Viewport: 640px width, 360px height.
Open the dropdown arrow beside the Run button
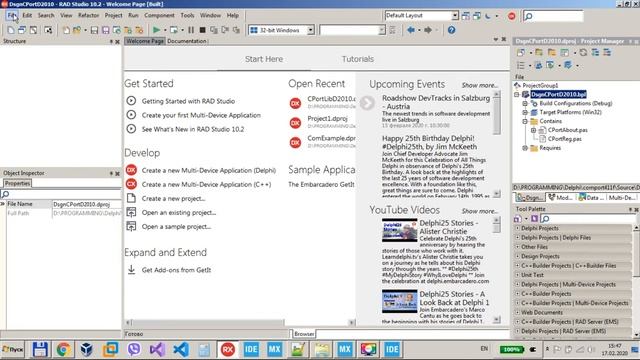coord(165,30)
